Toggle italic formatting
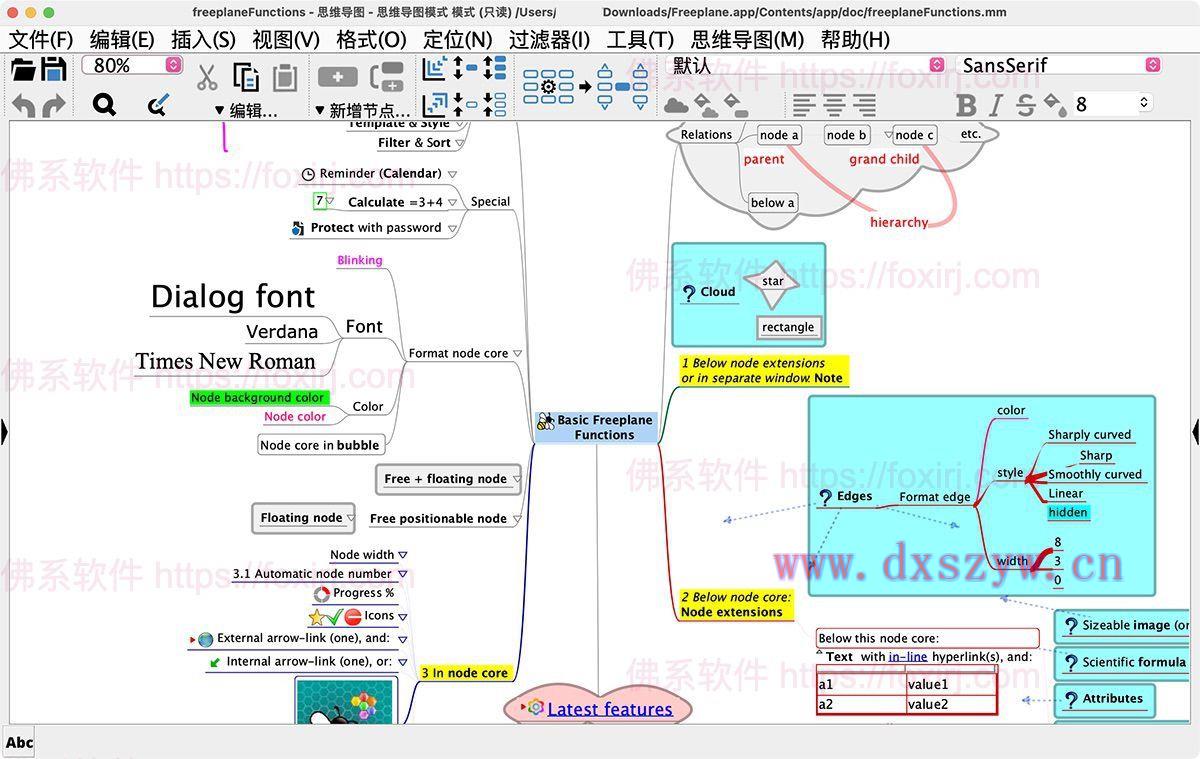This screenshot has width=1200, height=759. [x=996, y=104]
